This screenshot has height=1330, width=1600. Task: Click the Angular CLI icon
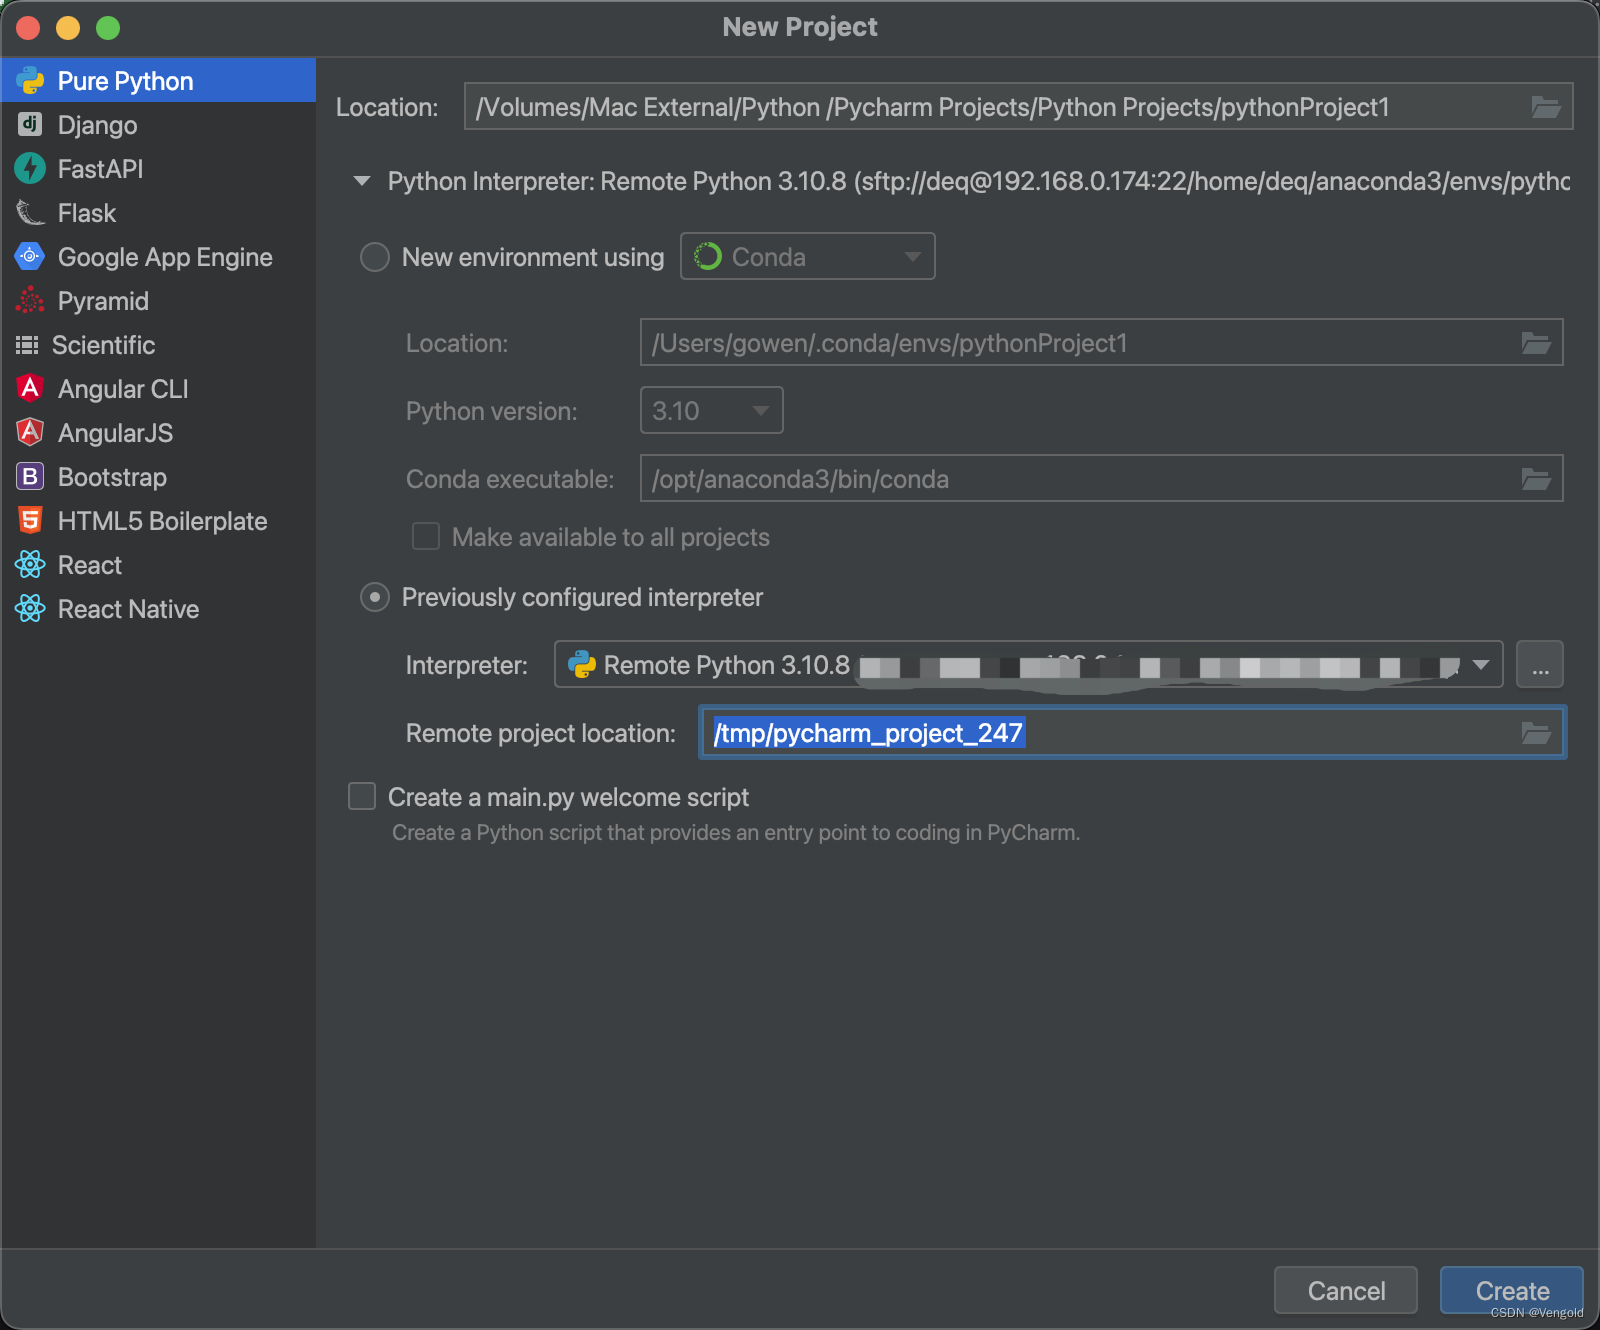click(x=30, y=388)
